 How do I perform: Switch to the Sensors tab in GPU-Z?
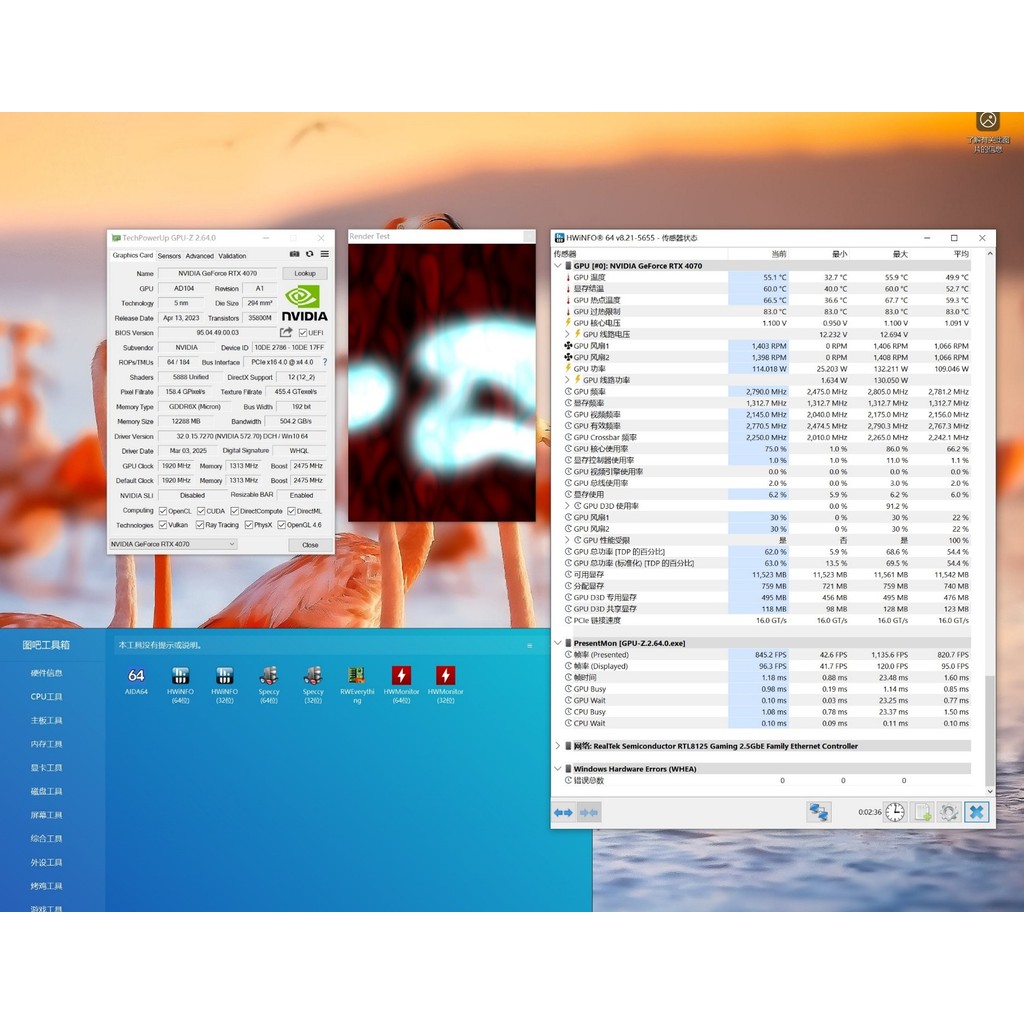tap(169, 256)
